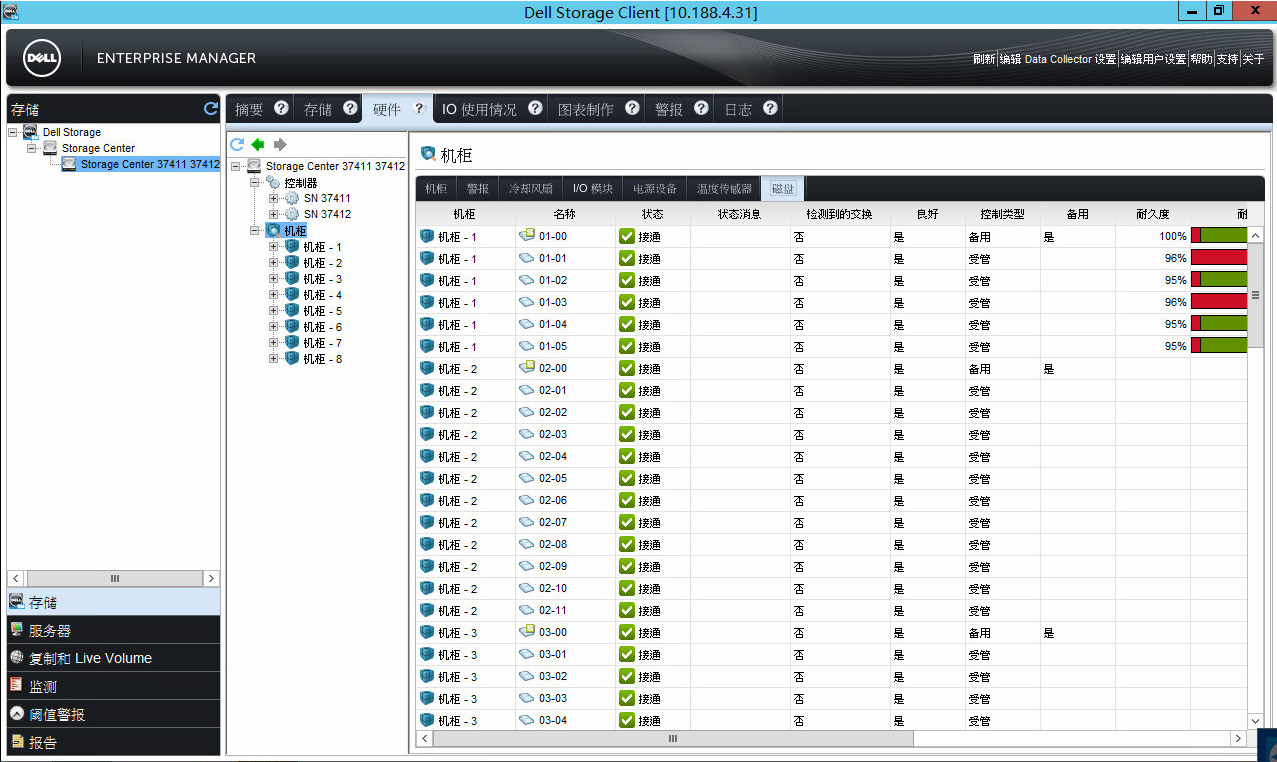
Task: Expand 机柜 - 4 in hardware tree
Action: click(x=274, y=294)
